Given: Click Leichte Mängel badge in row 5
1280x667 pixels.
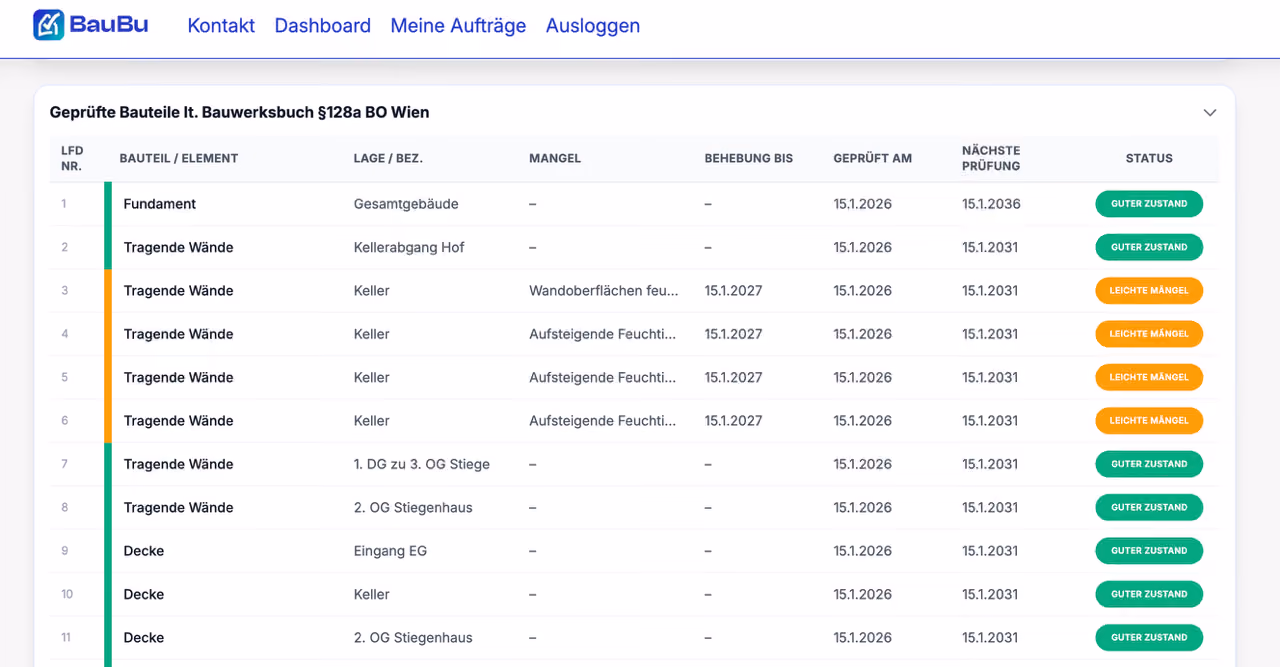Looking at the screenshot, I should coord(1149,377).
